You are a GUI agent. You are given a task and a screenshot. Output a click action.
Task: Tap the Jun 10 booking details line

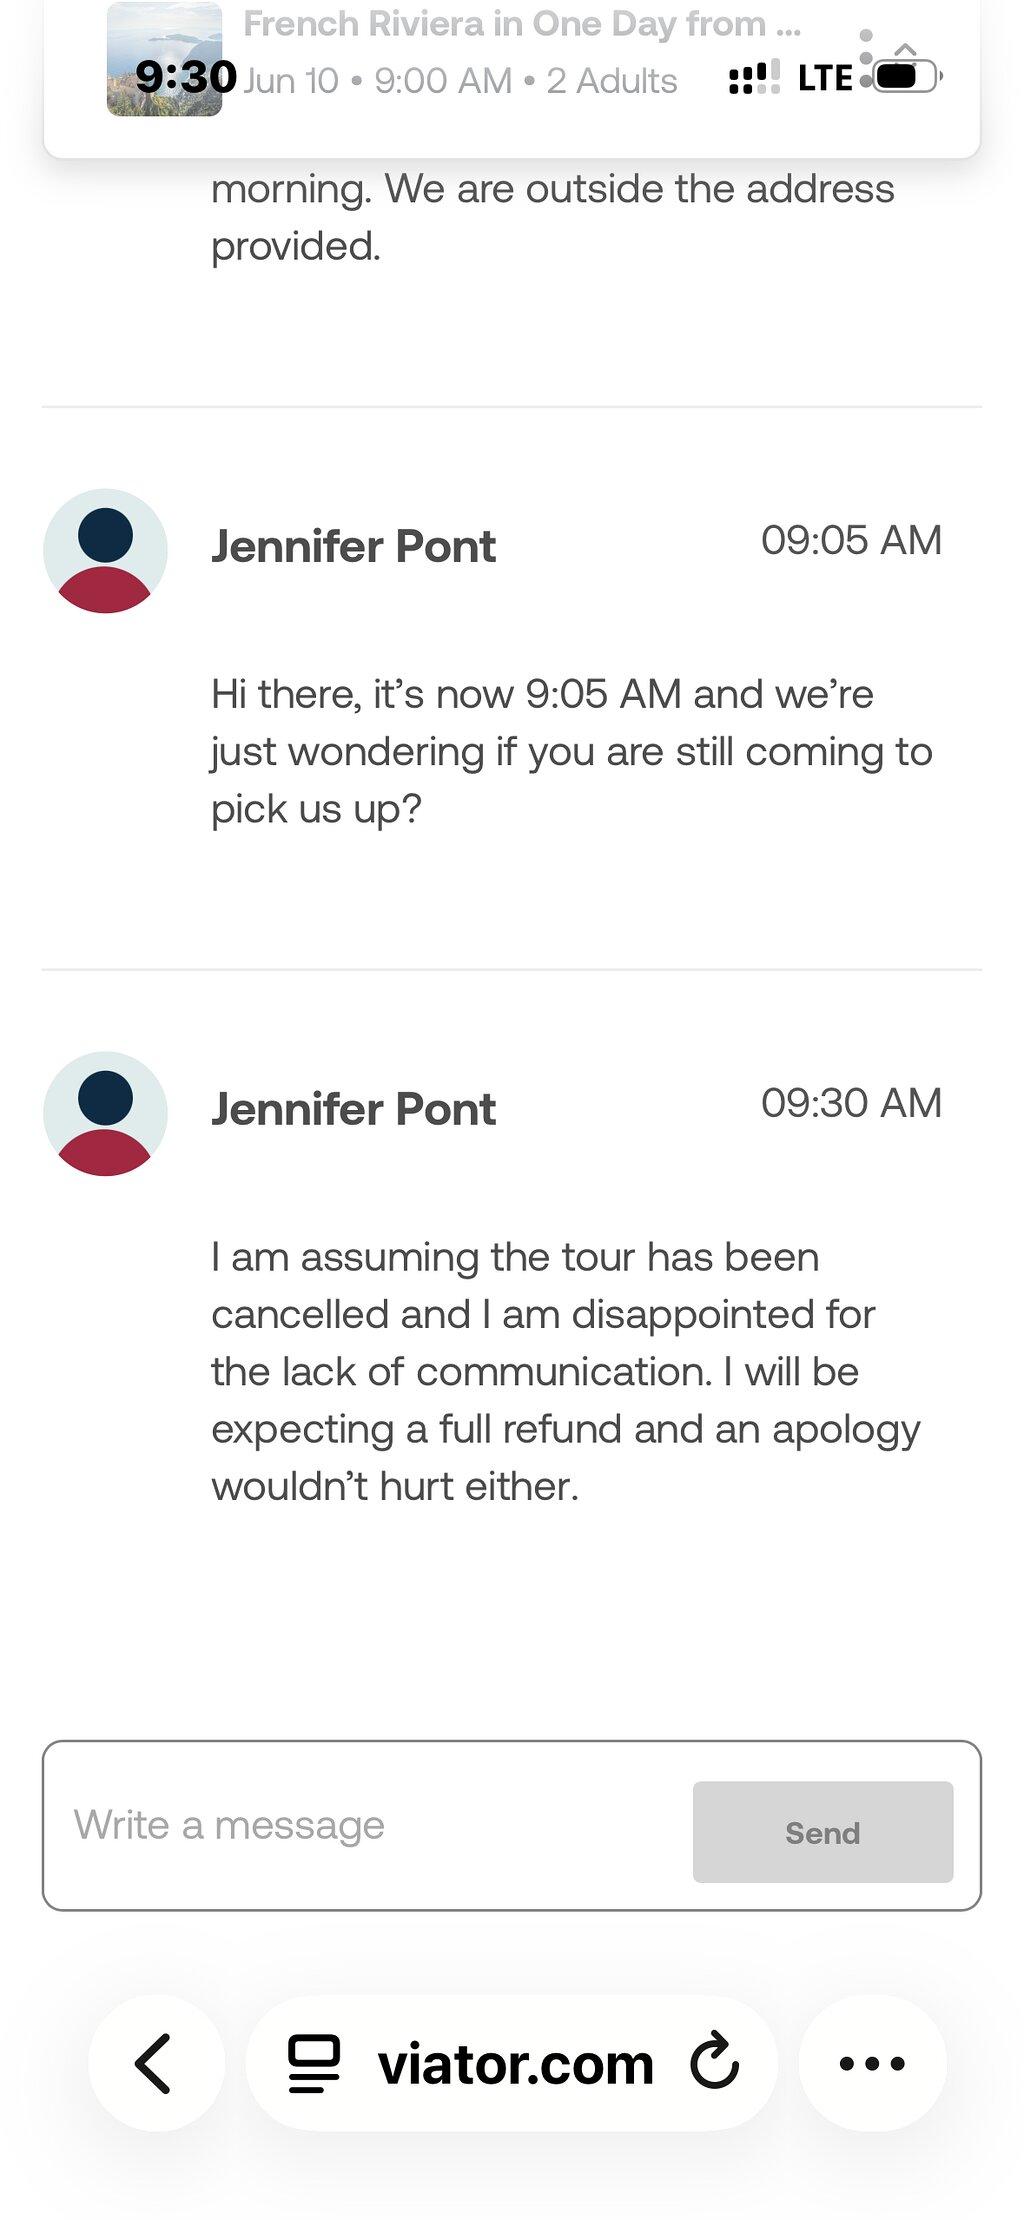coord(460,81)
